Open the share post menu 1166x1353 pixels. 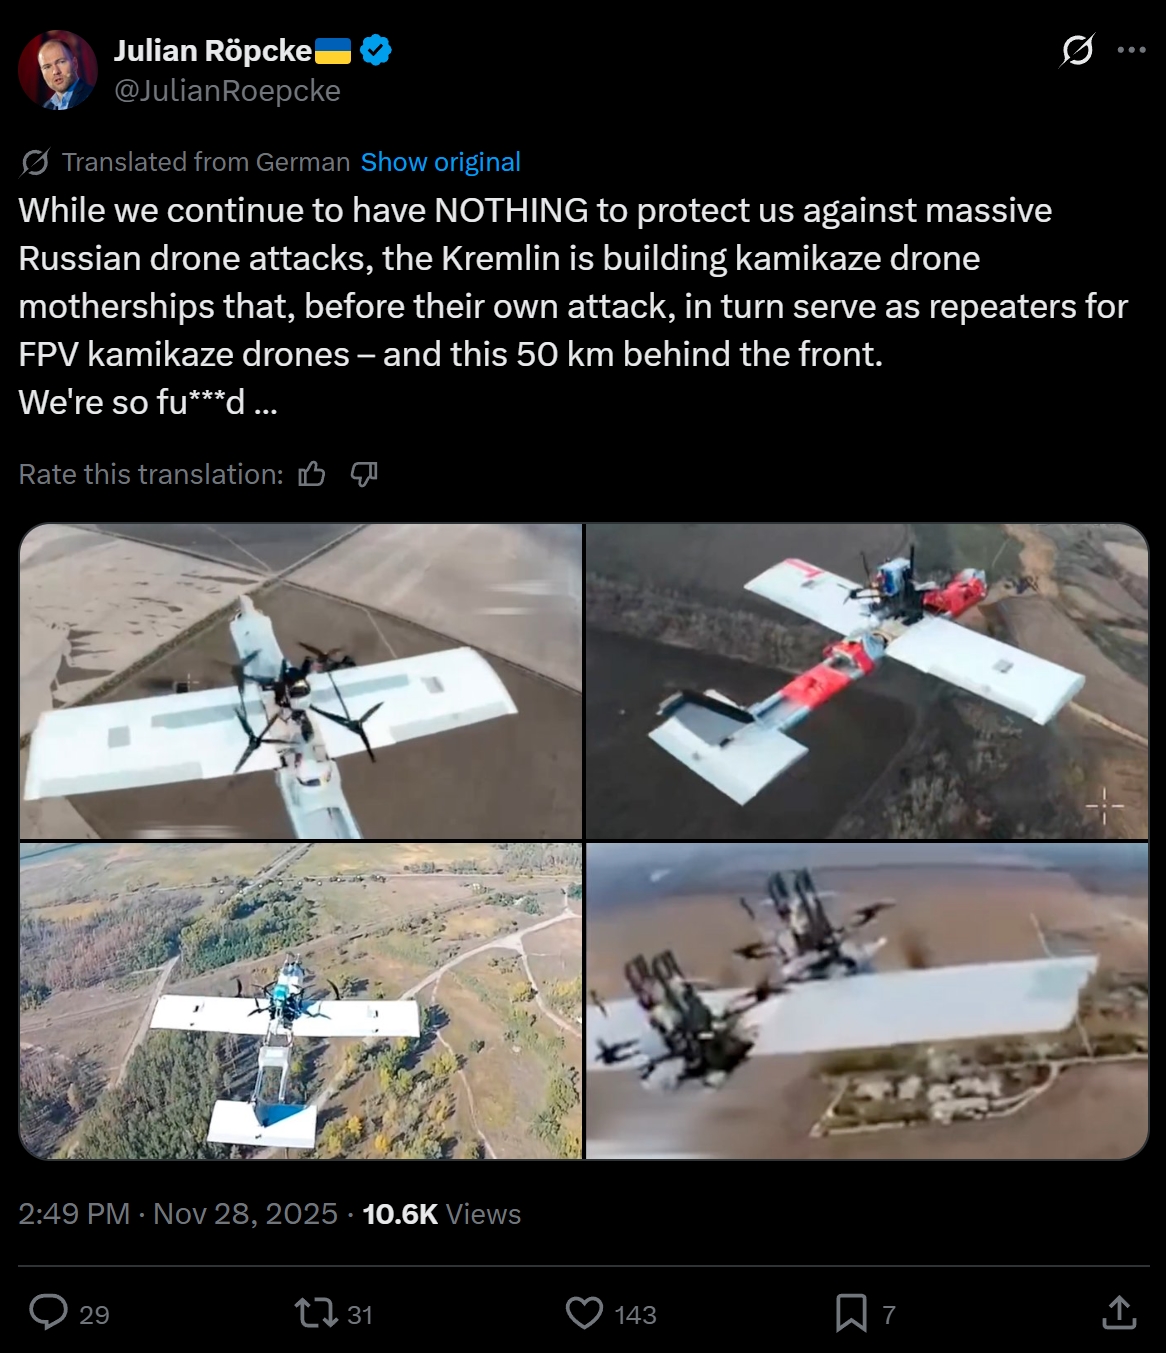pos(1119,1312)
